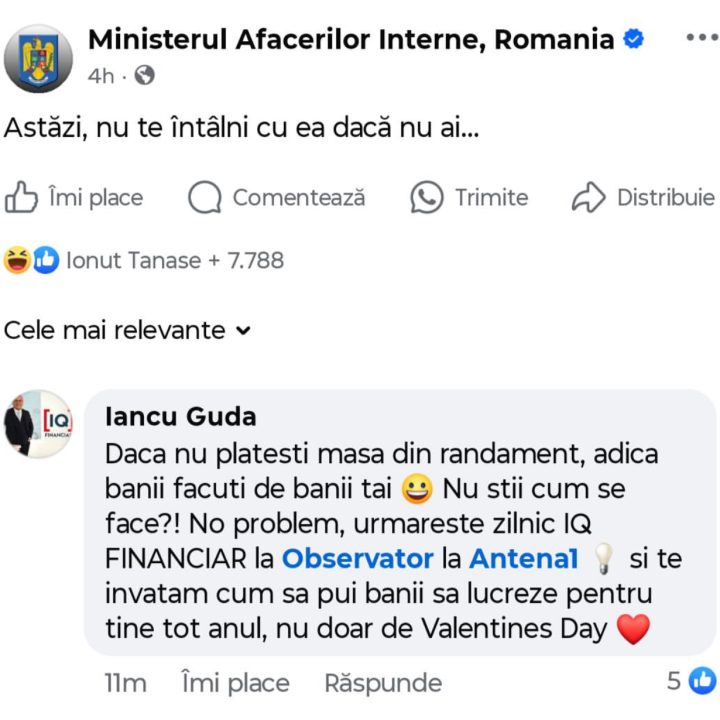This screenshot has height=720, width=720.
Task: Click Iancu Guda's profile avatar
Action: point(38,424)
